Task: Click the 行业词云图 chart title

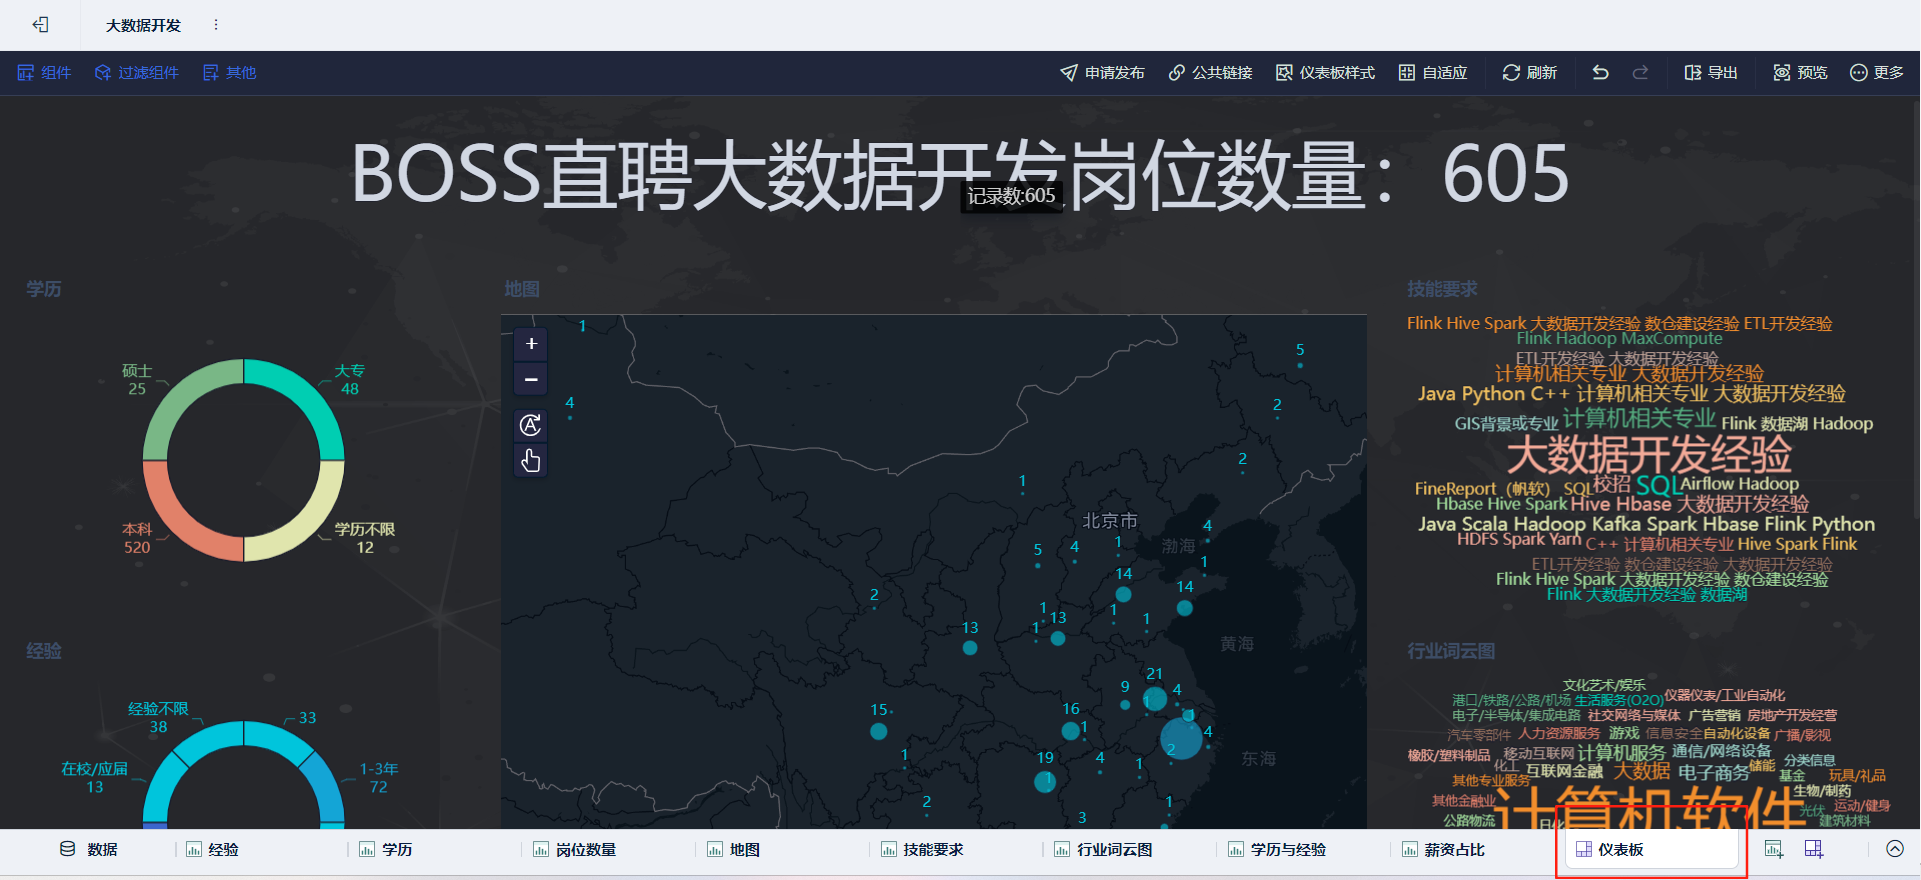Action: tap(1451, 651)
